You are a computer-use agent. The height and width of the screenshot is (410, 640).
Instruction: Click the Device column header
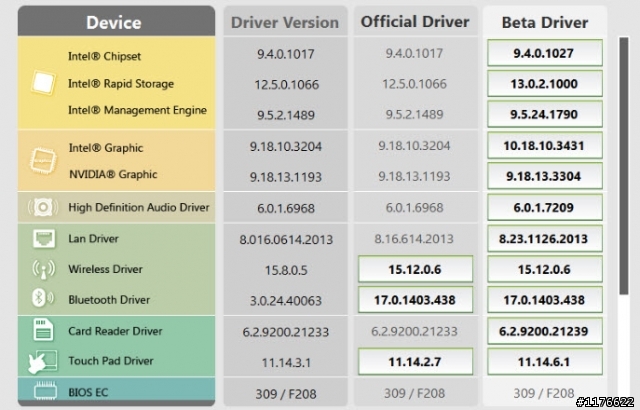pos(116,21)
